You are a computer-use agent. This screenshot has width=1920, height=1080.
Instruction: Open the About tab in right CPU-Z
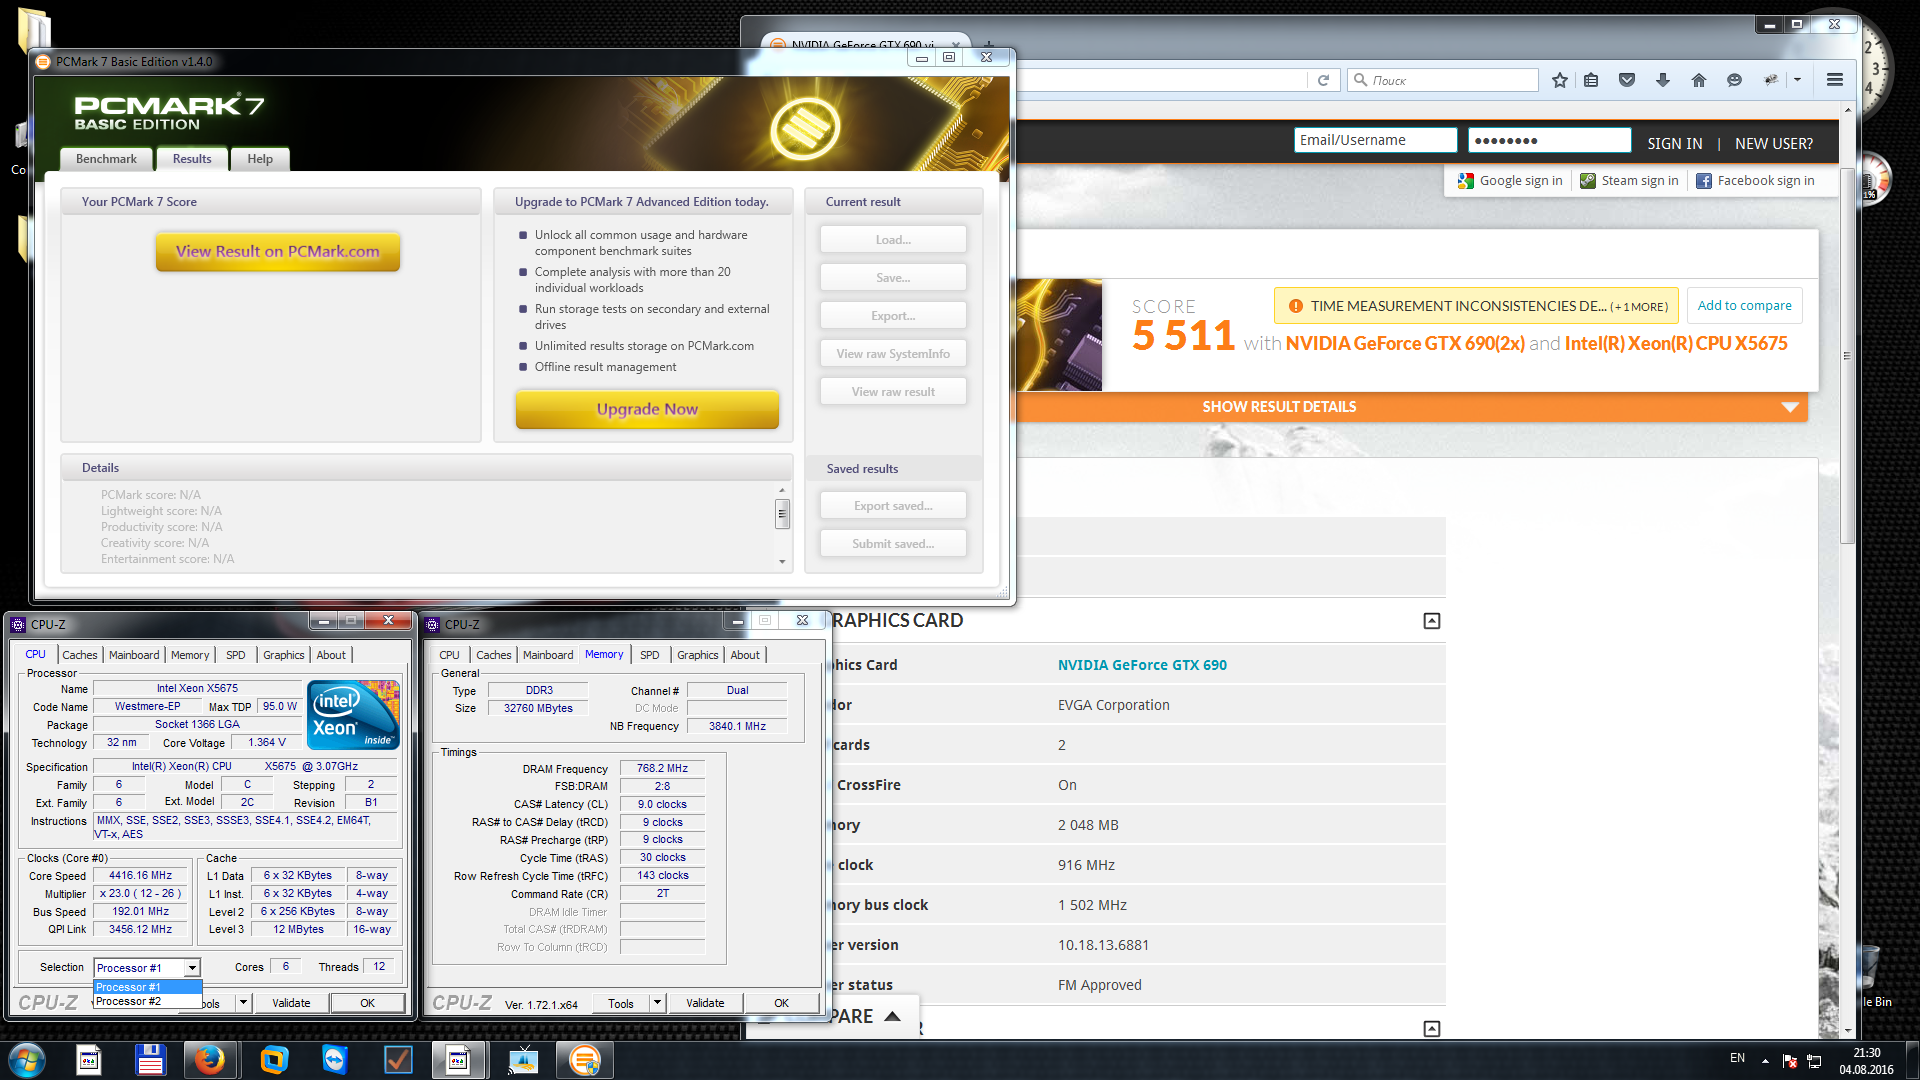point(745,655)
